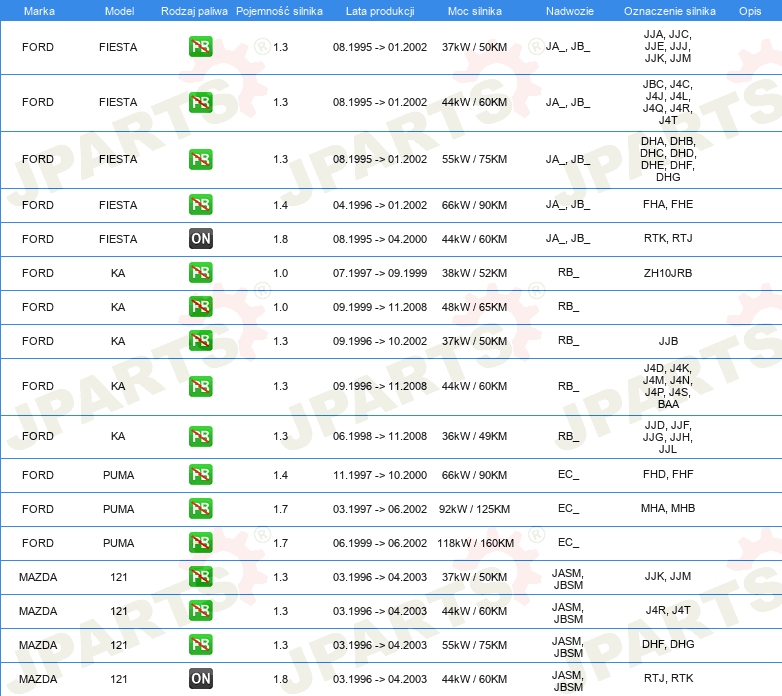Click the Oznaczenie silnika column header
The image size is (782, 696).
tap(668, 11)
